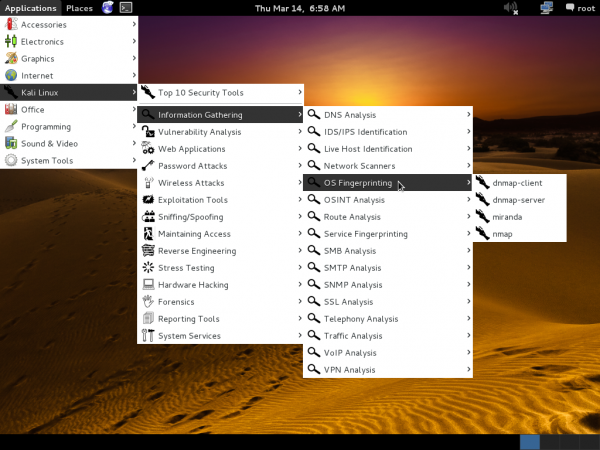The width and height of the screenshot is (600, 450).
Task: Expand IDS/IPS Identification submenu arrow
Action: 468,131
